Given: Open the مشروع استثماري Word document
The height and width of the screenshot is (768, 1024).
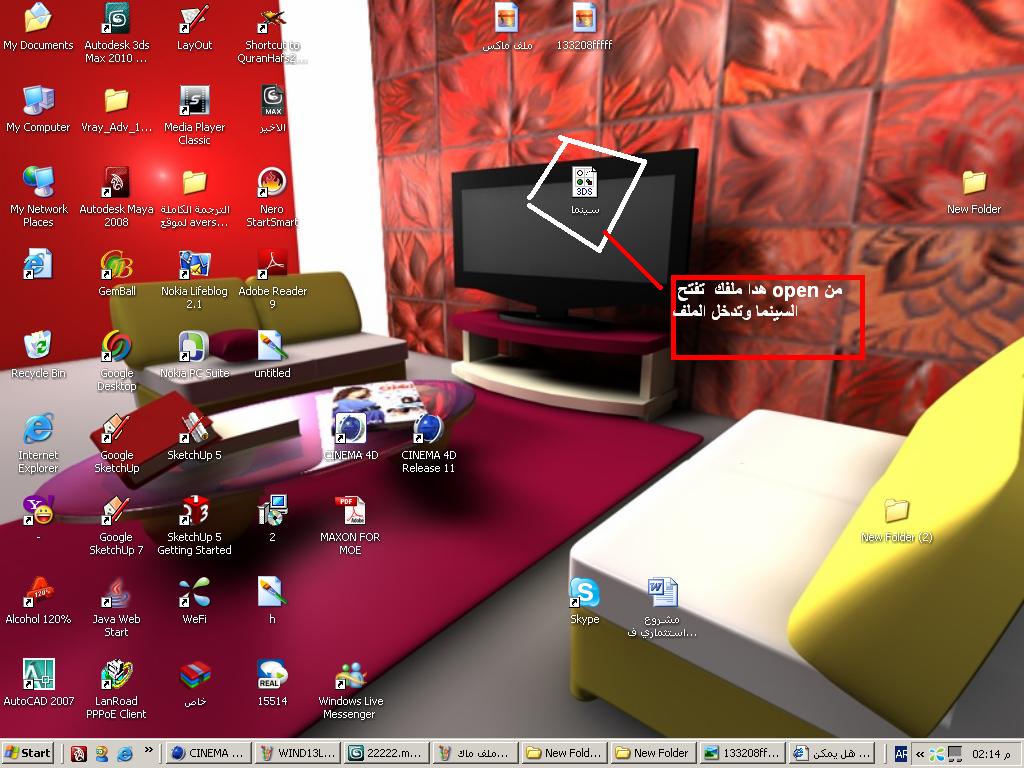Looking at the screenshot, I should point(662,607).
